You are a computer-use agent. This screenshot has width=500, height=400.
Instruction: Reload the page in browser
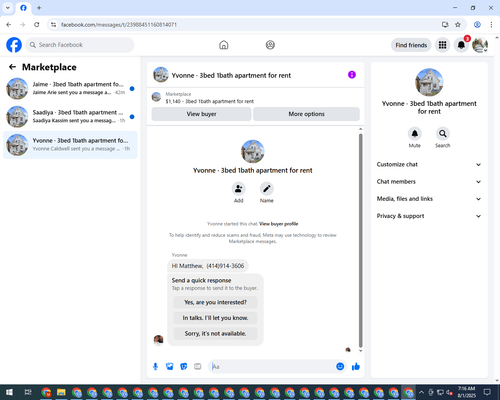[37, 25]
